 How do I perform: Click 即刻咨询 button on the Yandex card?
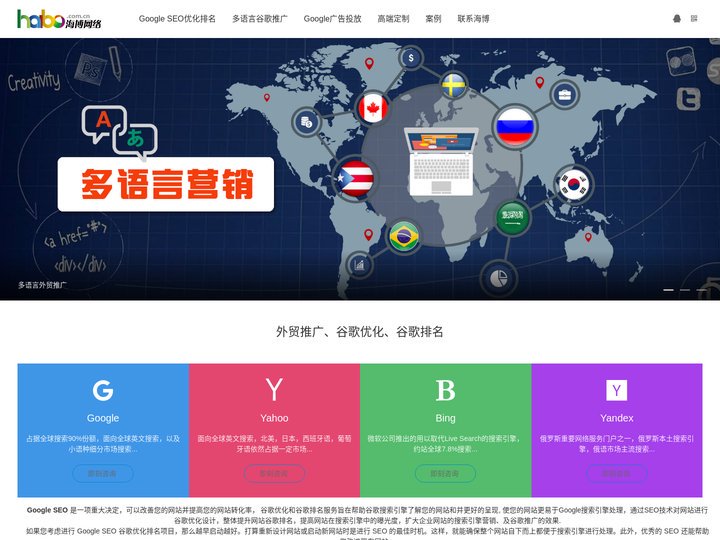(x=617, y=473)
